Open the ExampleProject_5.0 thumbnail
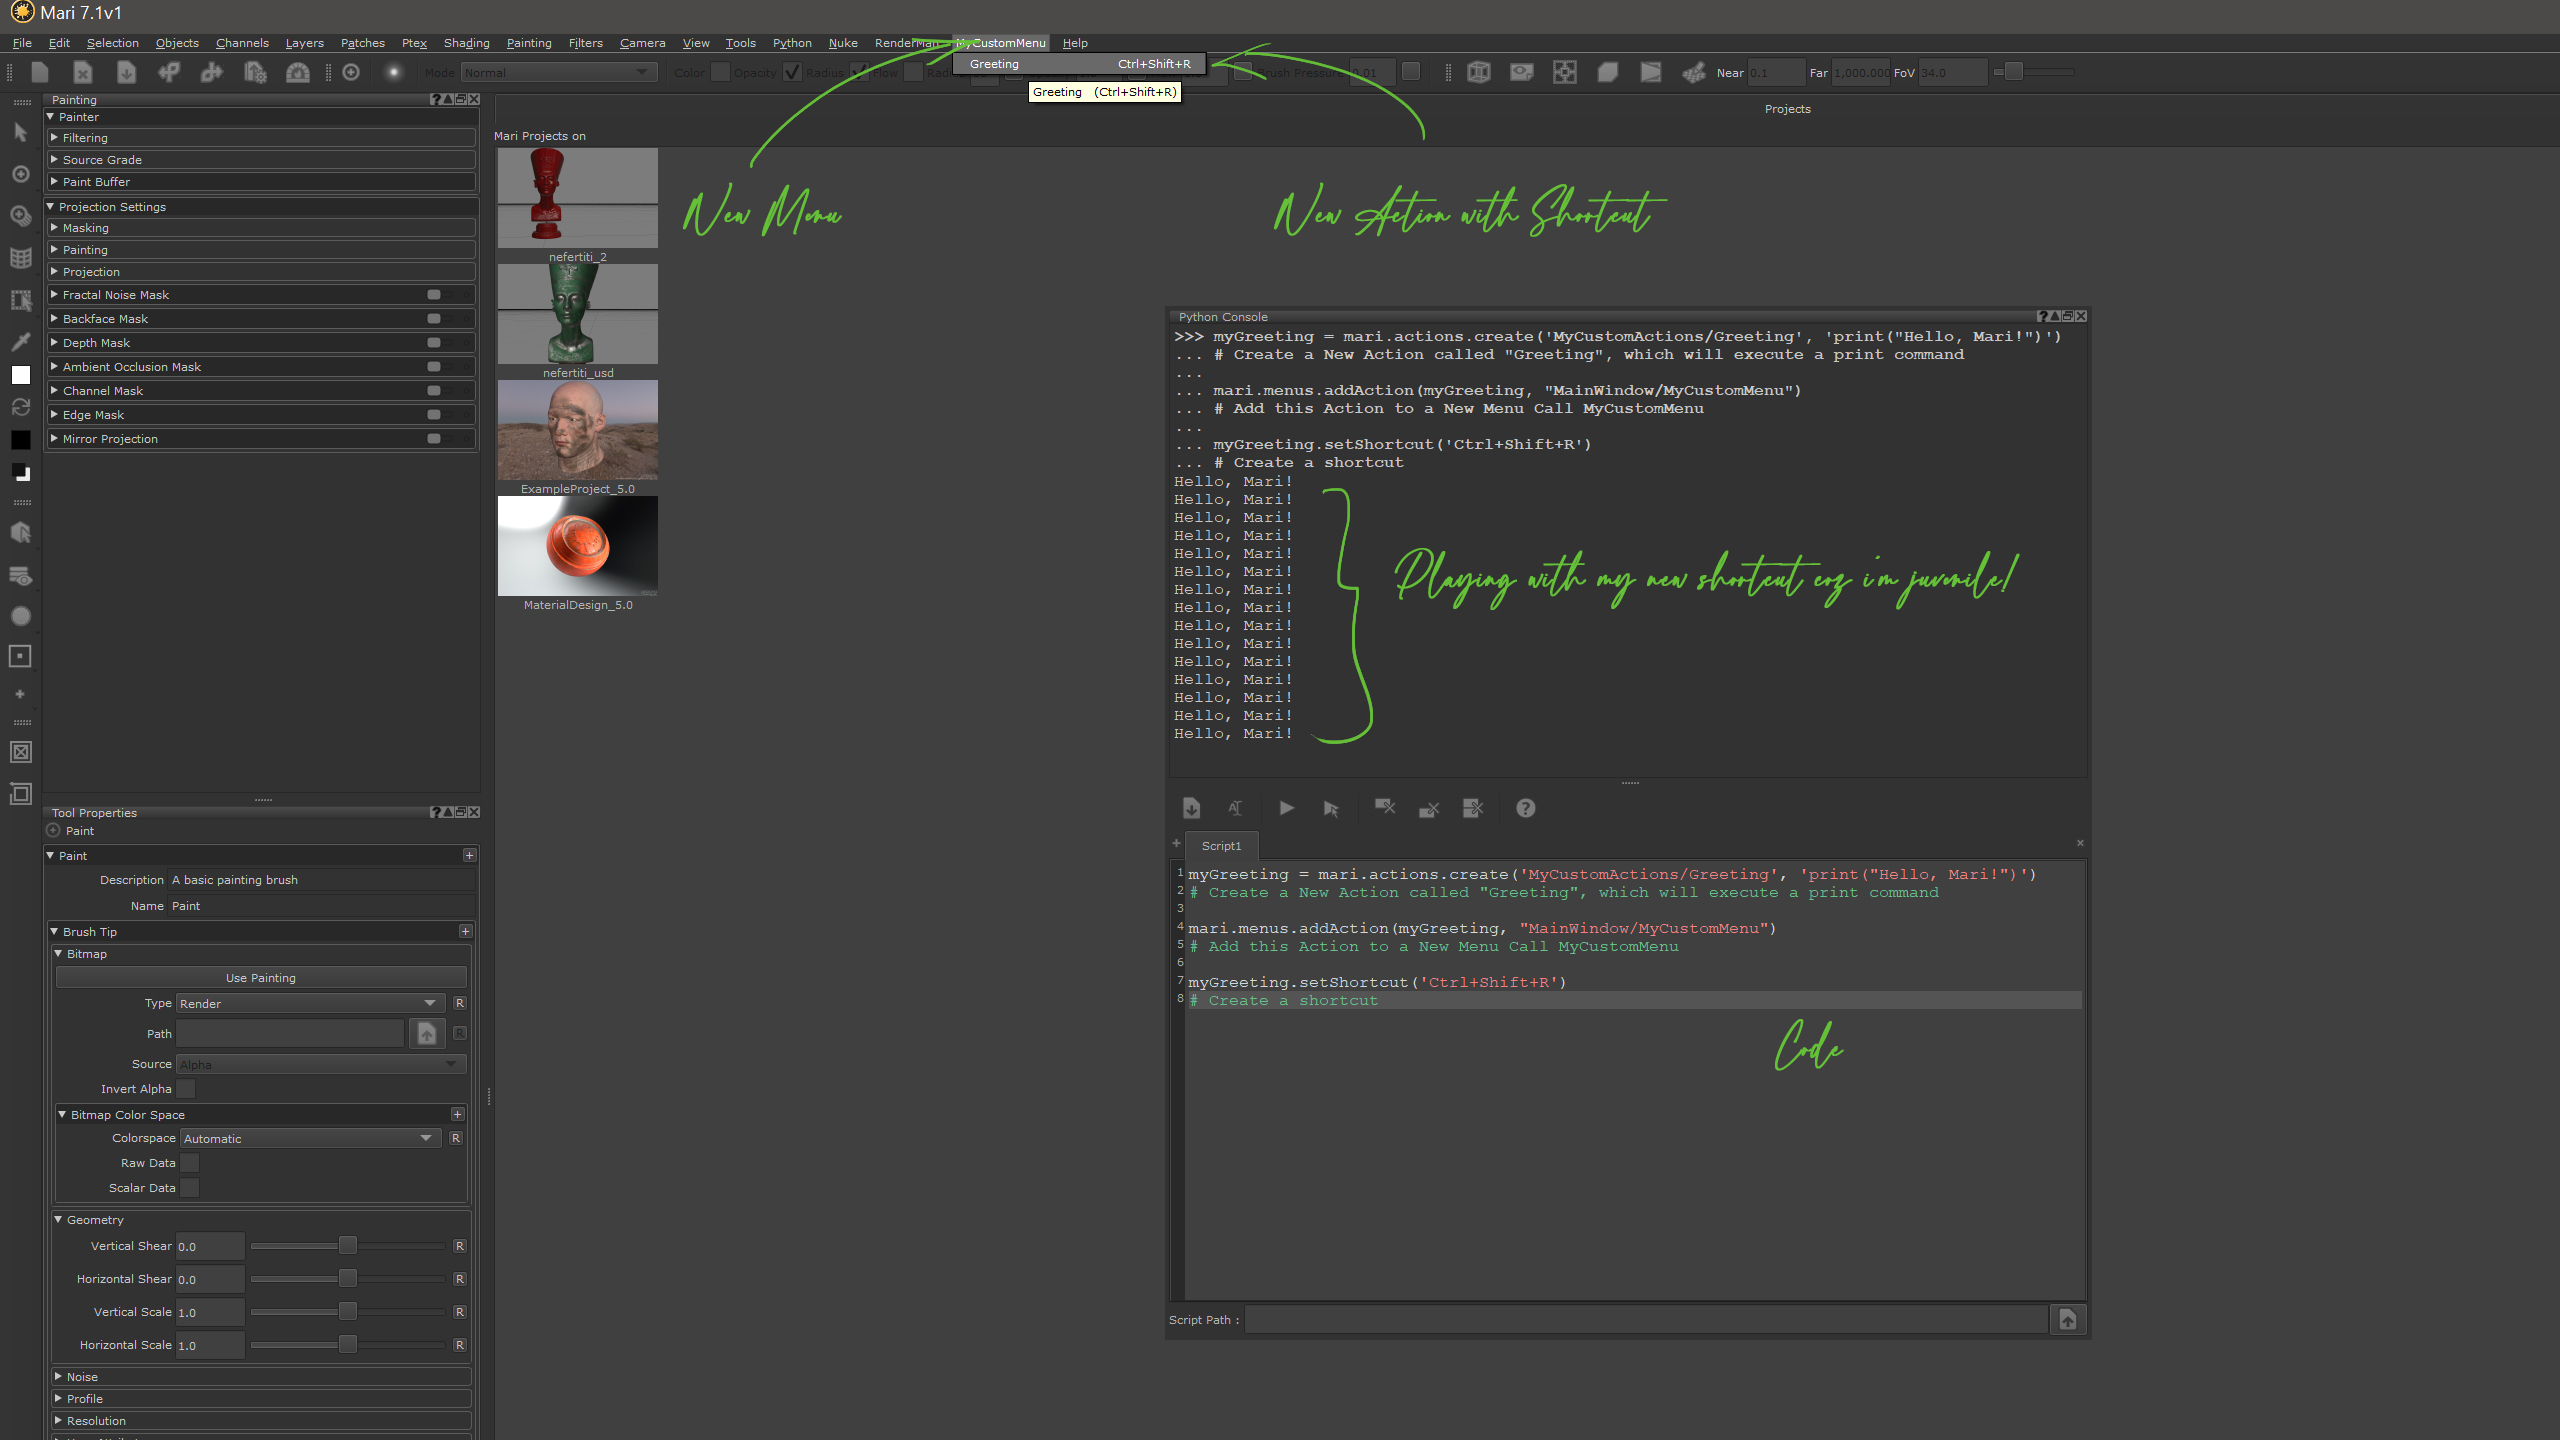This screenshot has width=2560, height=1440. click(578, 430)
